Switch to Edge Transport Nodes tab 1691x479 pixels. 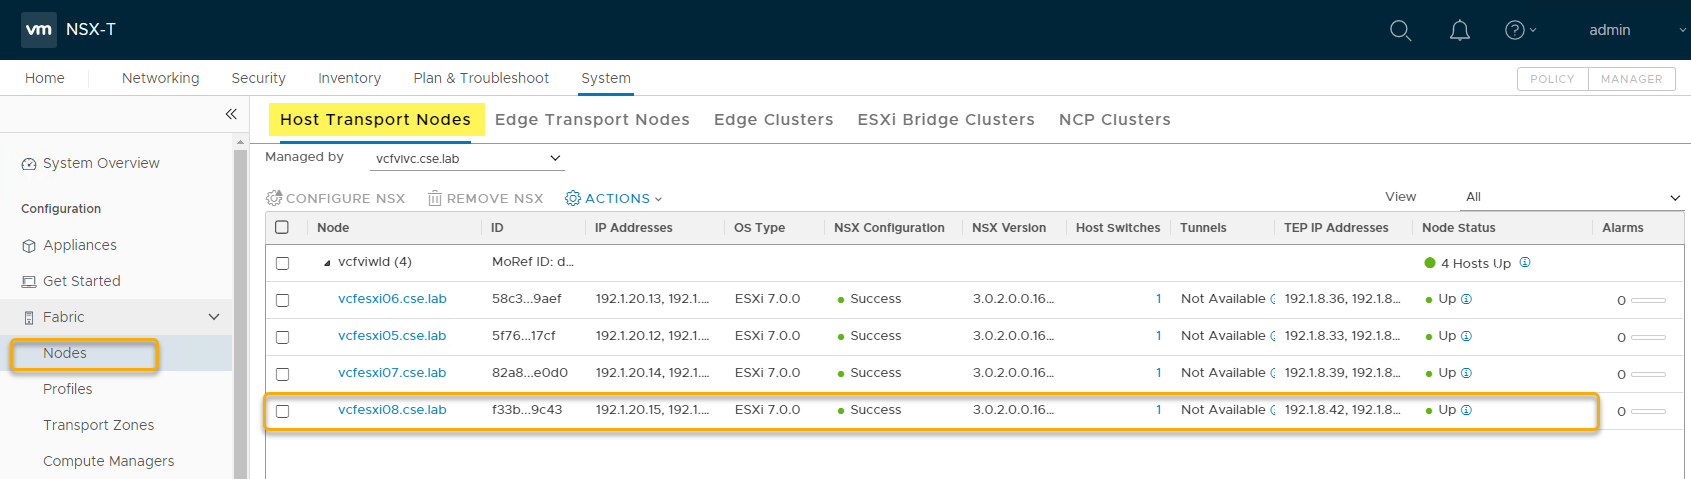coord(592,119)
